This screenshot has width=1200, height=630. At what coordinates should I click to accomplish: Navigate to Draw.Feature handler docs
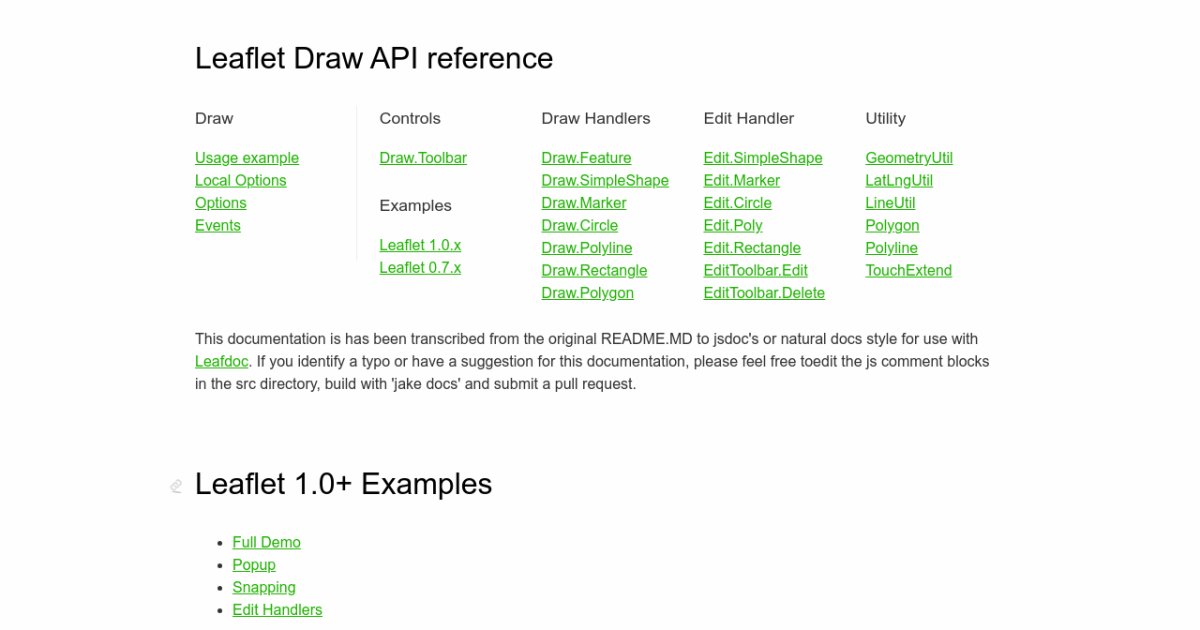tap(586, 158)
